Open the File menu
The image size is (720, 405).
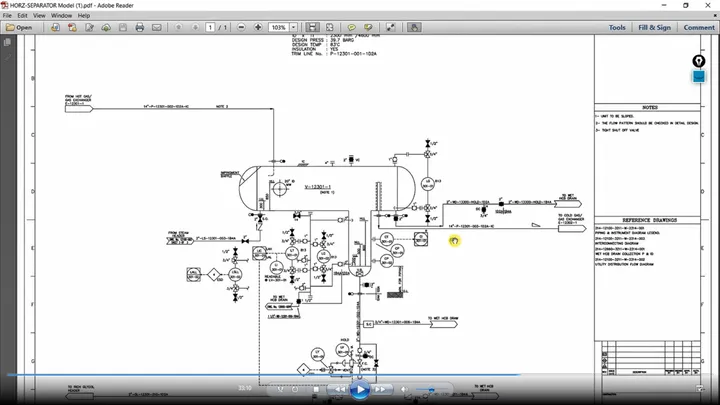point(7,16)
